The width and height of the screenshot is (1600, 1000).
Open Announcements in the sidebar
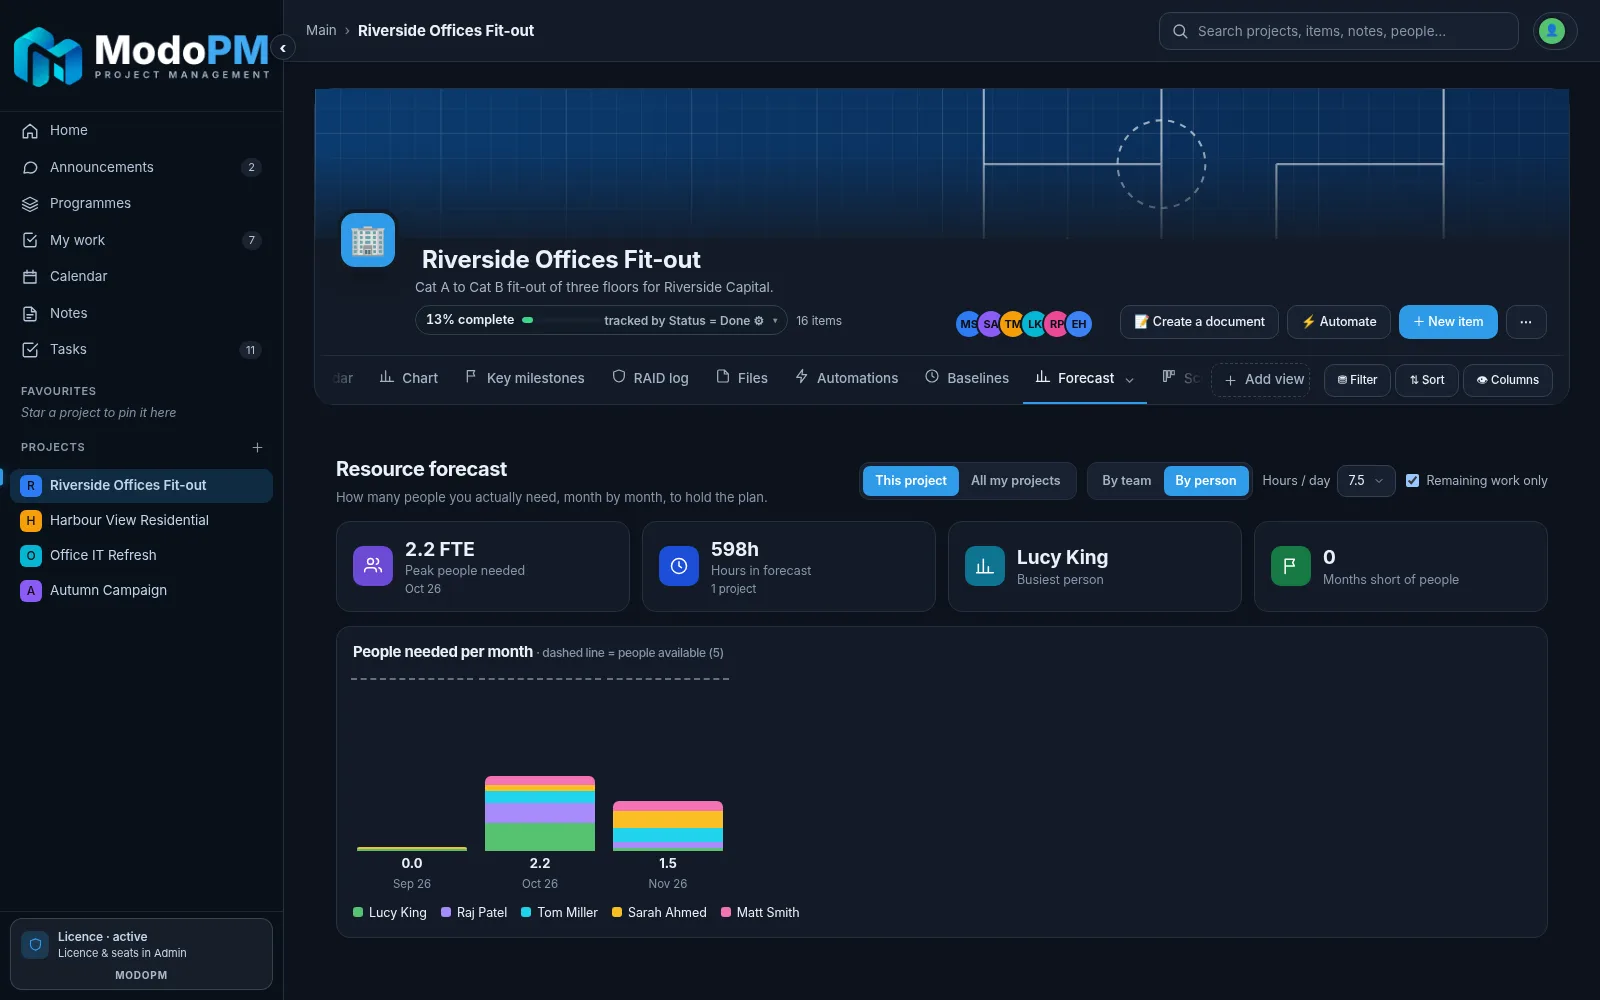coord(141,167)
